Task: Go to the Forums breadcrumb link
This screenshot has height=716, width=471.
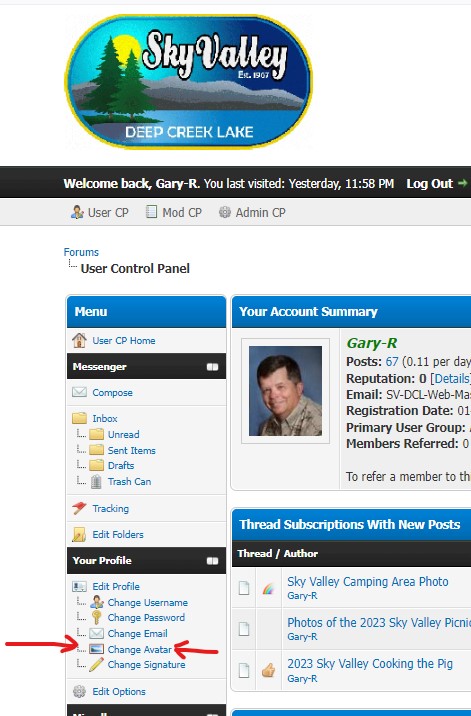Action: [81, 252]
